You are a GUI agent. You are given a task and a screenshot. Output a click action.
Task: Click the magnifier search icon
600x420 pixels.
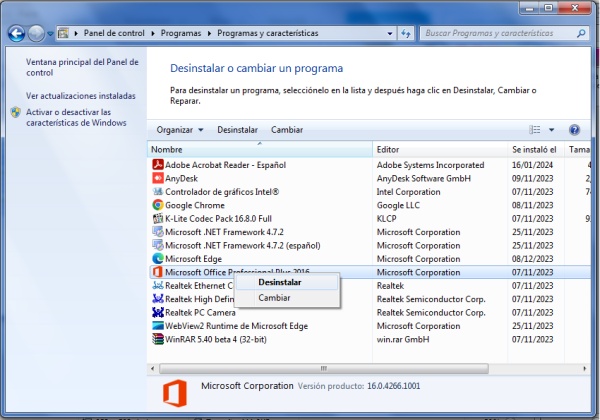(x=581, y=33)
